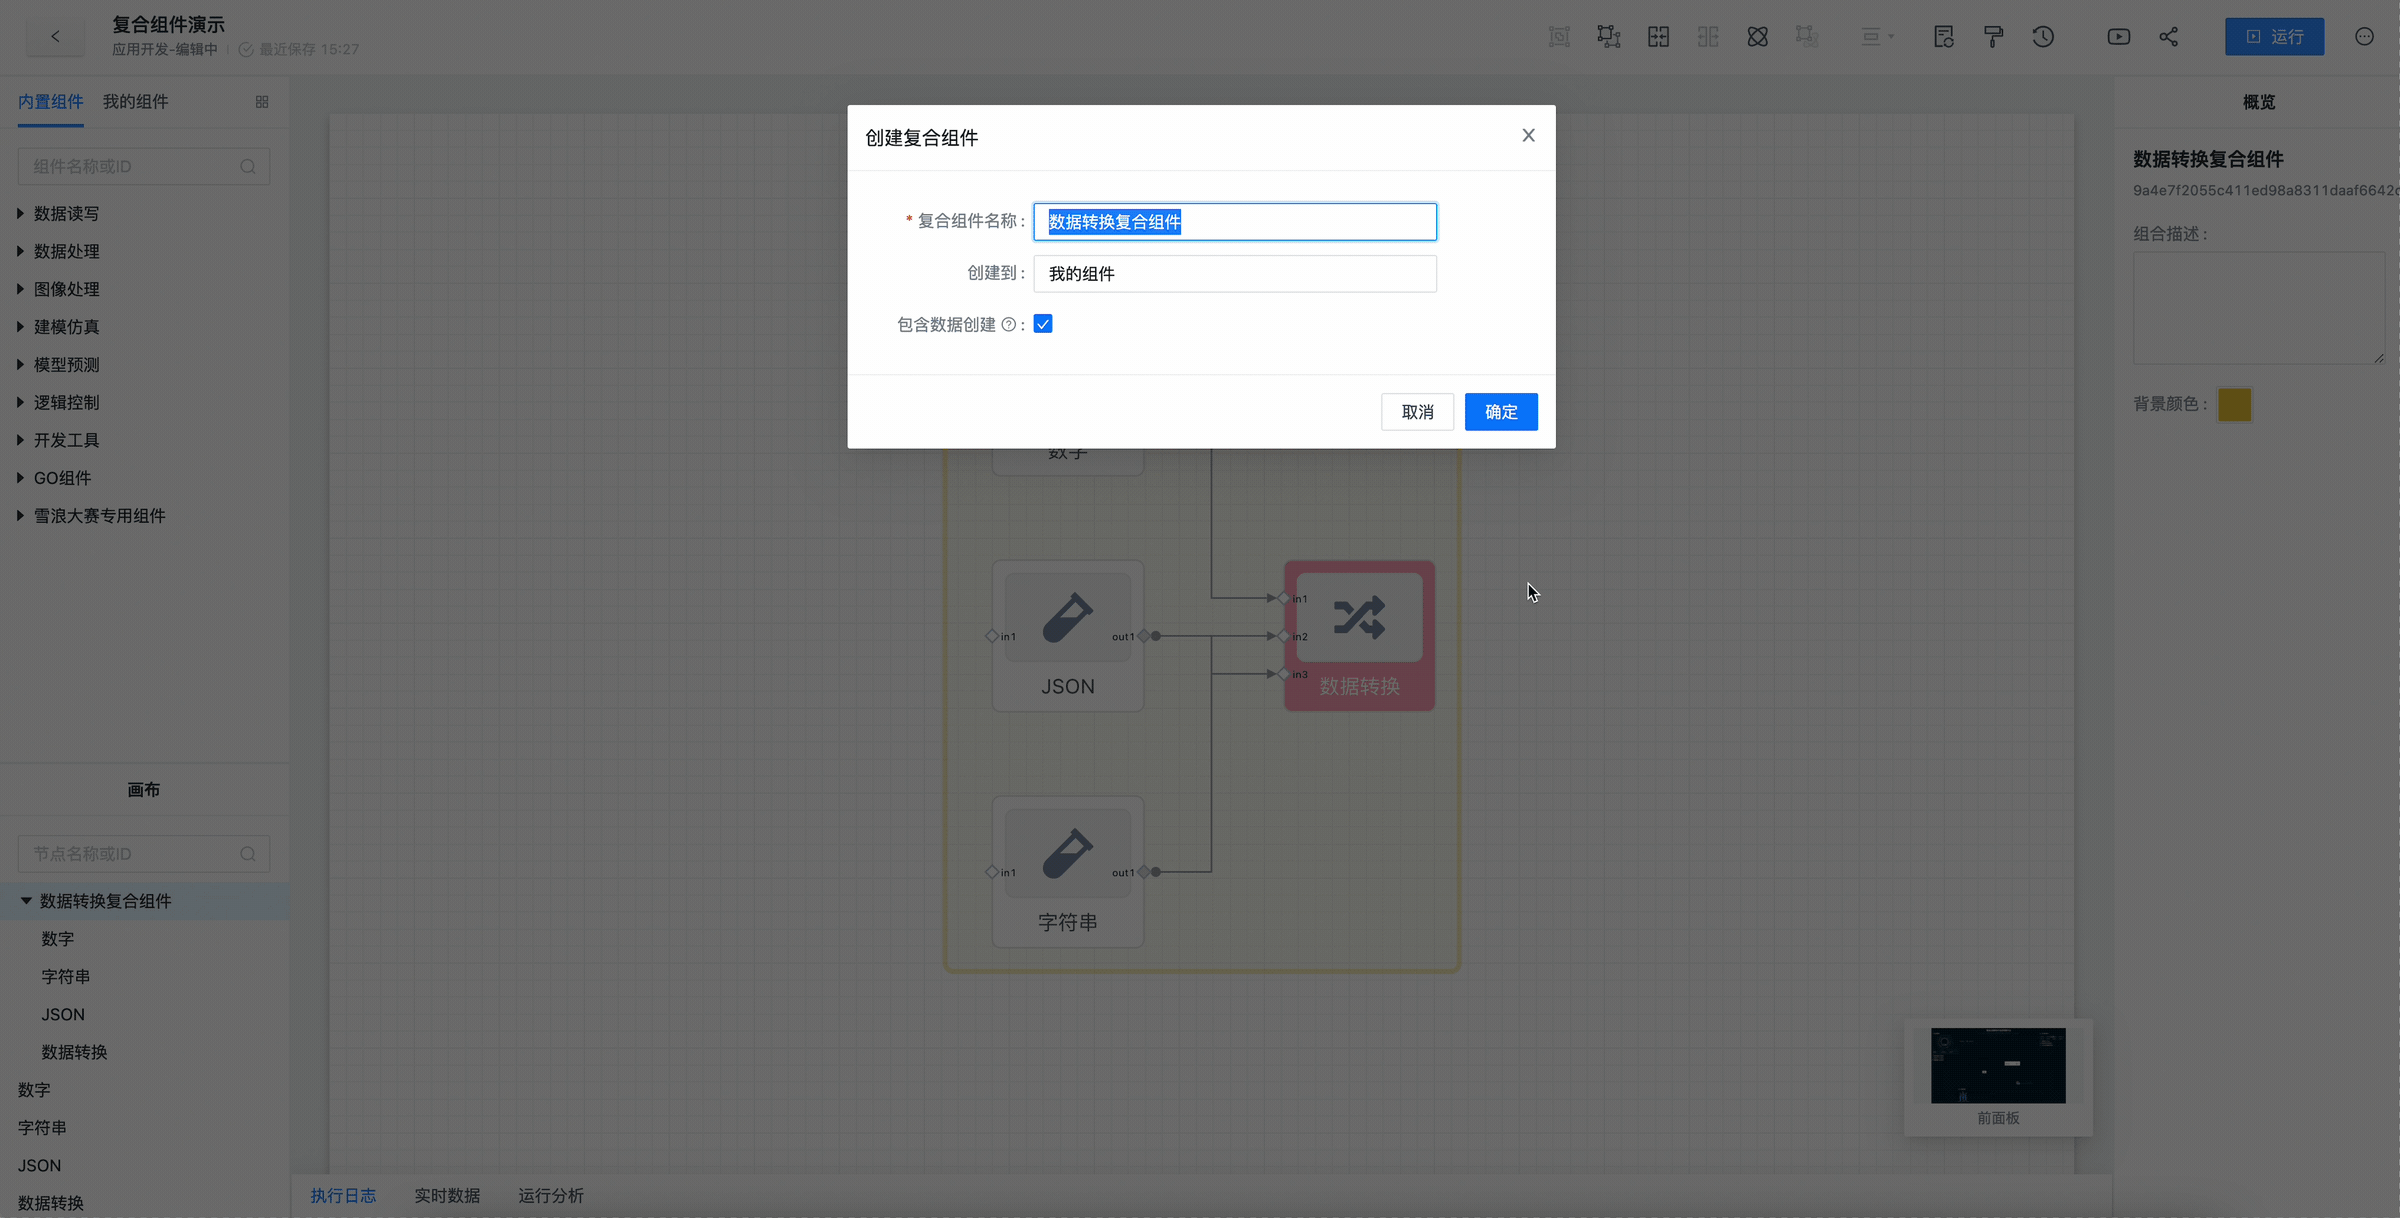Click the history clock icon in toolbar
The height and width of the screenshot is (1218, 2400).
(2043, 37)
